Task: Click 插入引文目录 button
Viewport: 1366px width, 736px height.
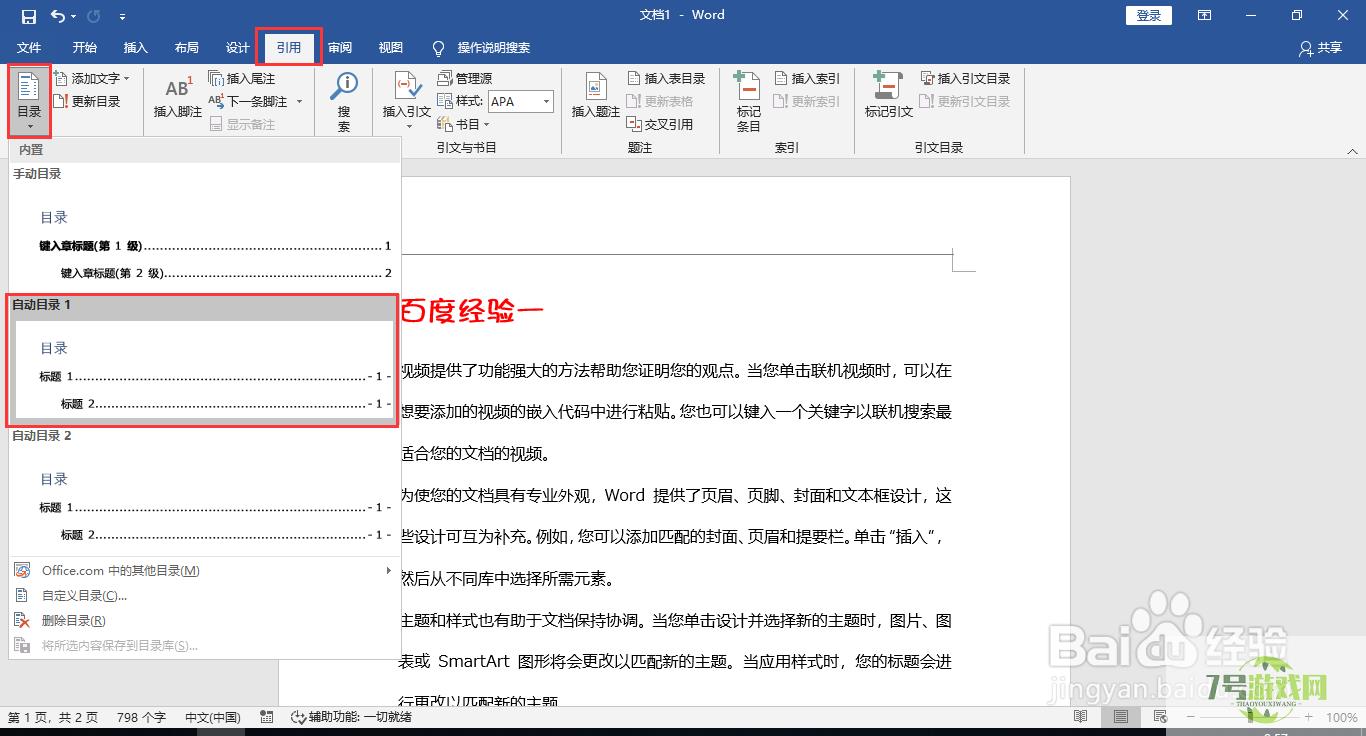Action: [x=966, y=78]
